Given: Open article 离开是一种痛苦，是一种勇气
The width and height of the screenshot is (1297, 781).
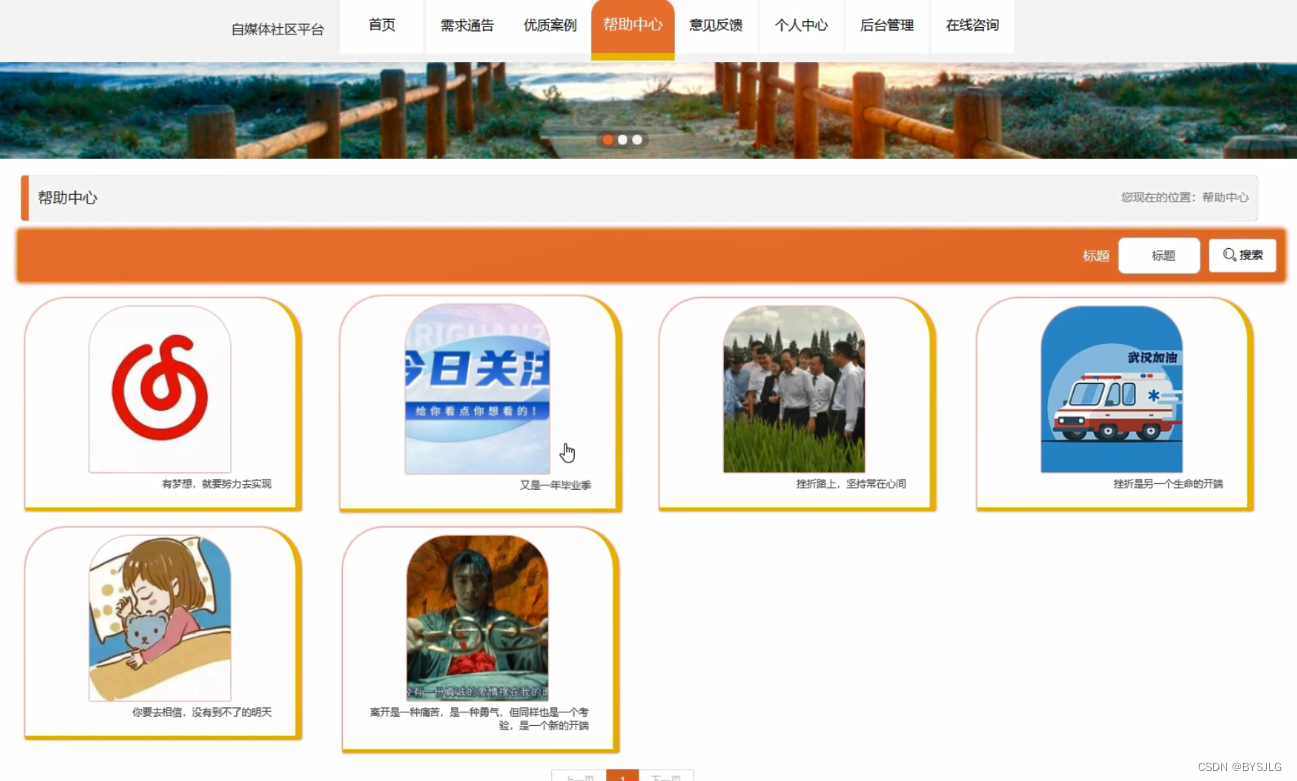Looking at the screenshot, I should click(480, 719).
